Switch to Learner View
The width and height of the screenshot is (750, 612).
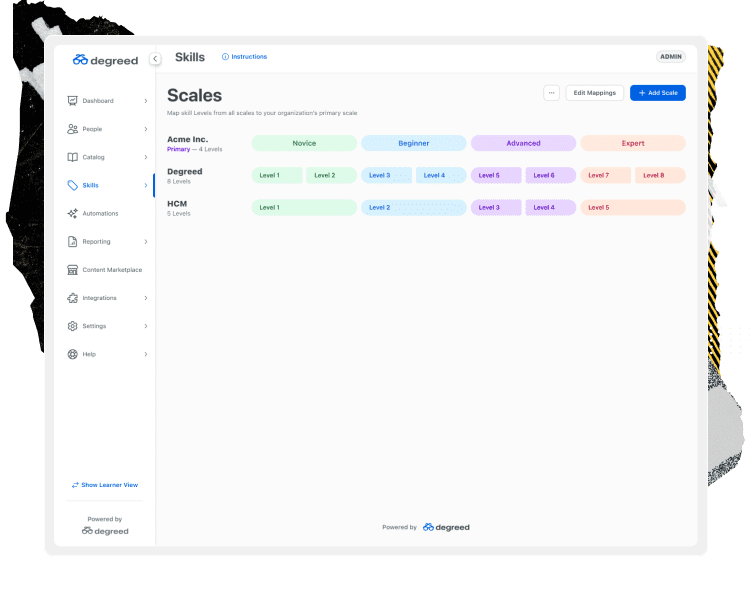click(105, 485)
